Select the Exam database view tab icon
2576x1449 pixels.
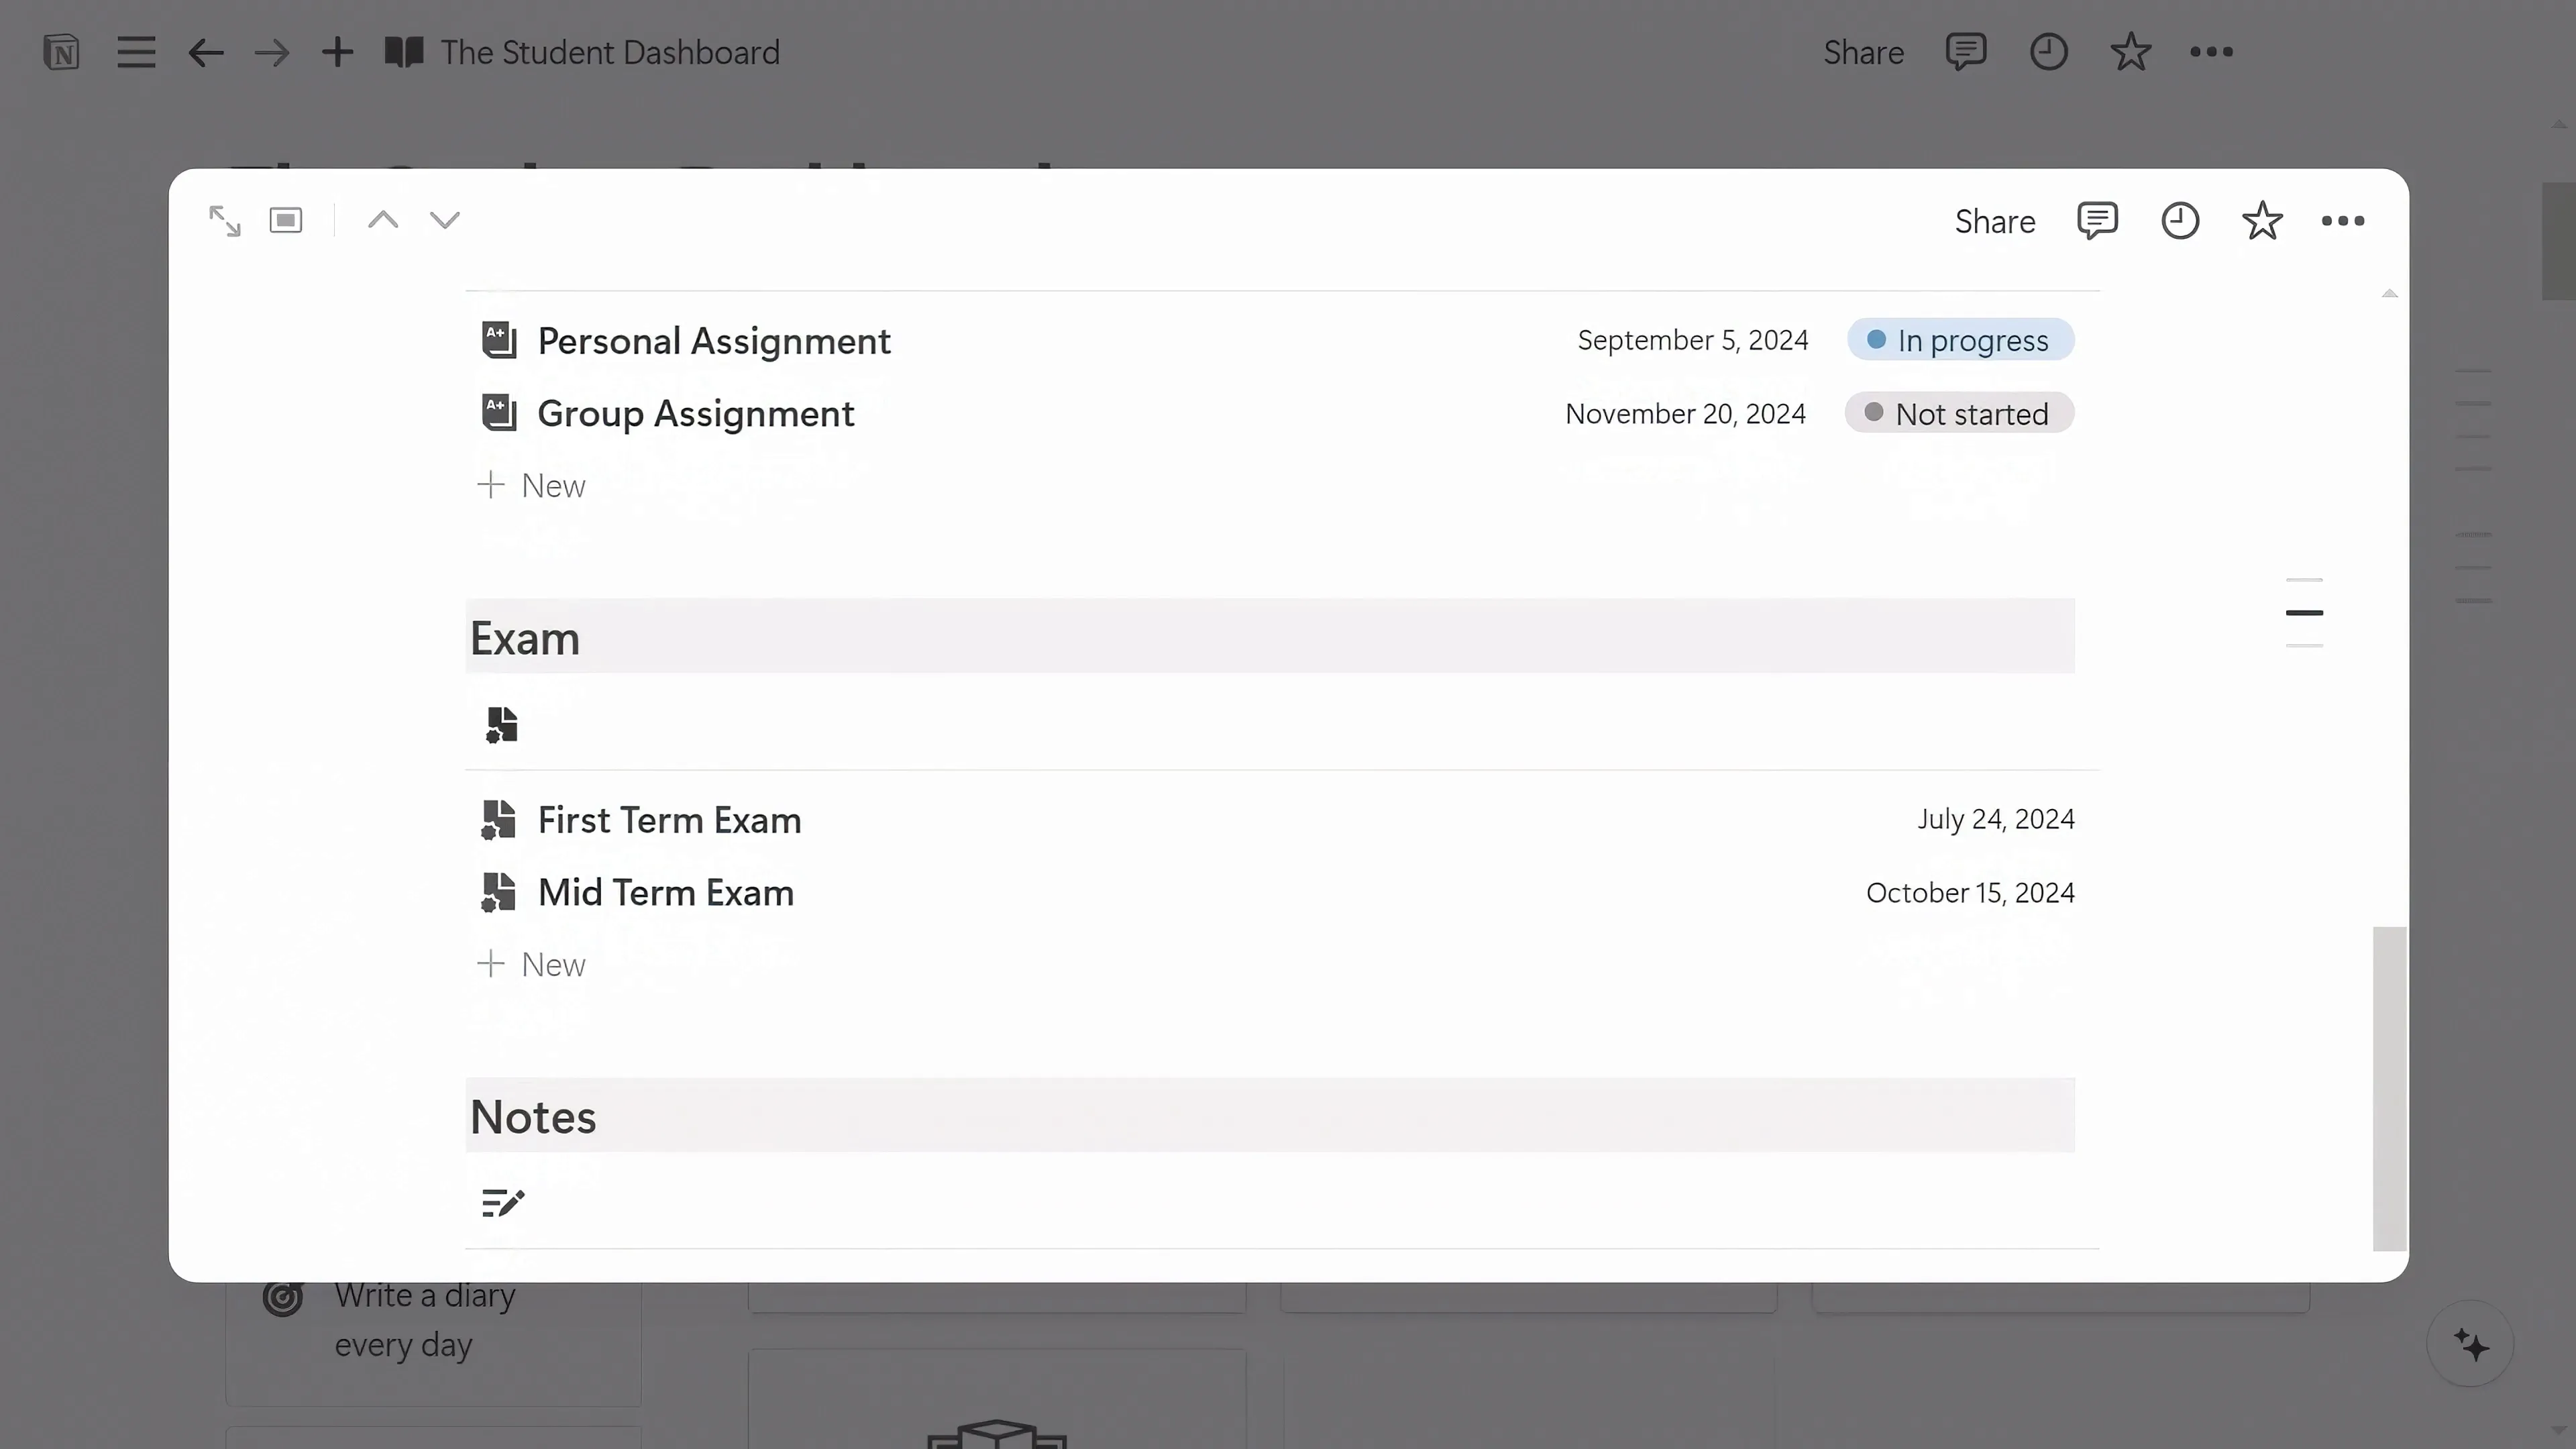[x=501, y=724]
